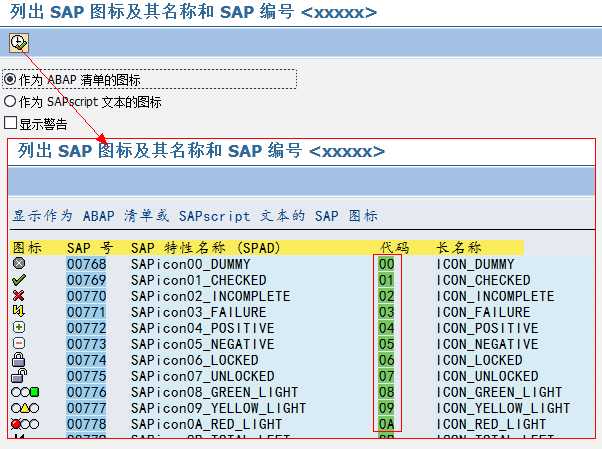Screen dimensions: 602x449
Task: Click the yellow lightning ICON_FAILURE icon
Action: coord(18,311)
